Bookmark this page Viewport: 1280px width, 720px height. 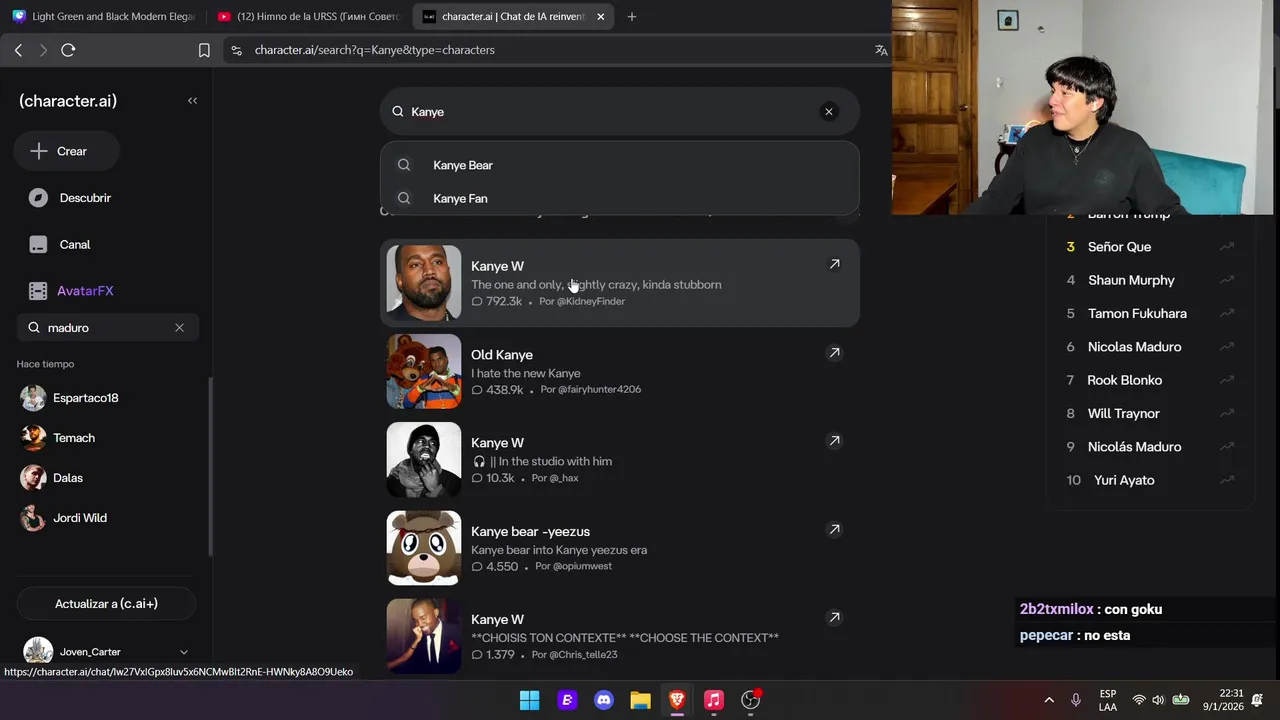204,50
